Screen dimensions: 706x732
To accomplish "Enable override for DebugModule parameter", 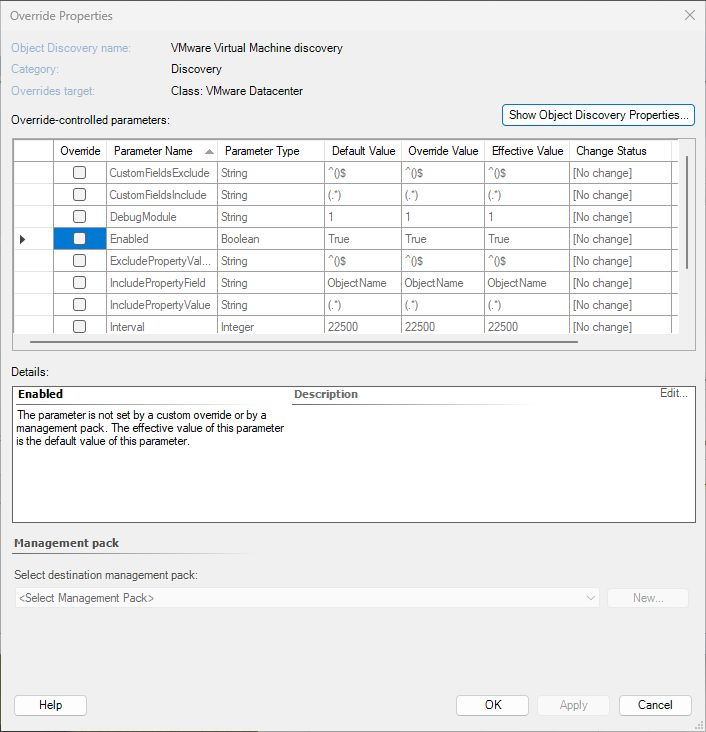I will coord(79,217).
